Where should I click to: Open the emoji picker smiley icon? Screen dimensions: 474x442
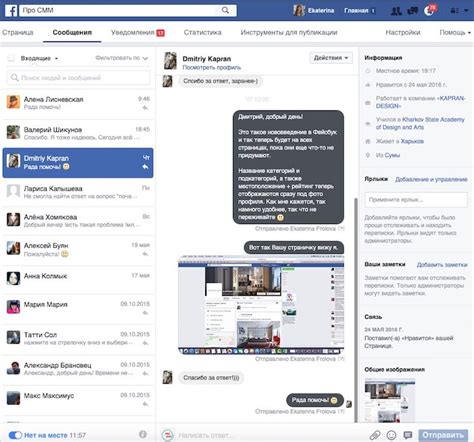[391, 435]
